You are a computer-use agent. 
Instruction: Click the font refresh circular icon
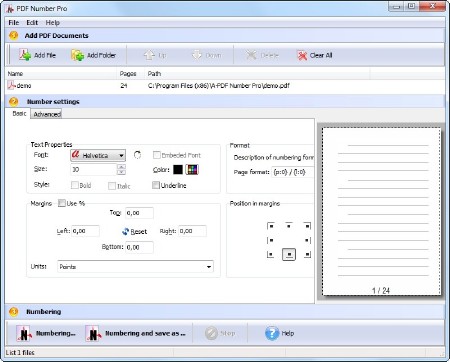click(137, 155)
